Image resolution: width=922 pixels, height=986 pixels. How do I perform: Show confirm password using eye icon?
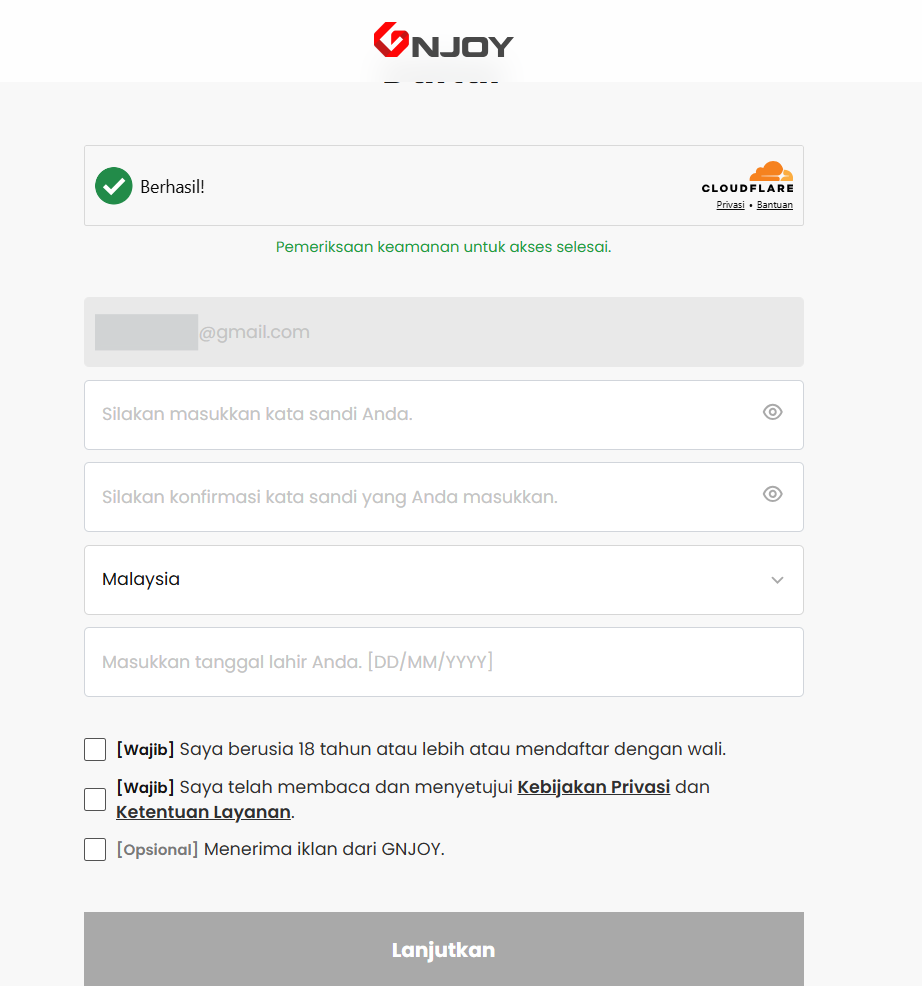point(772,494)
